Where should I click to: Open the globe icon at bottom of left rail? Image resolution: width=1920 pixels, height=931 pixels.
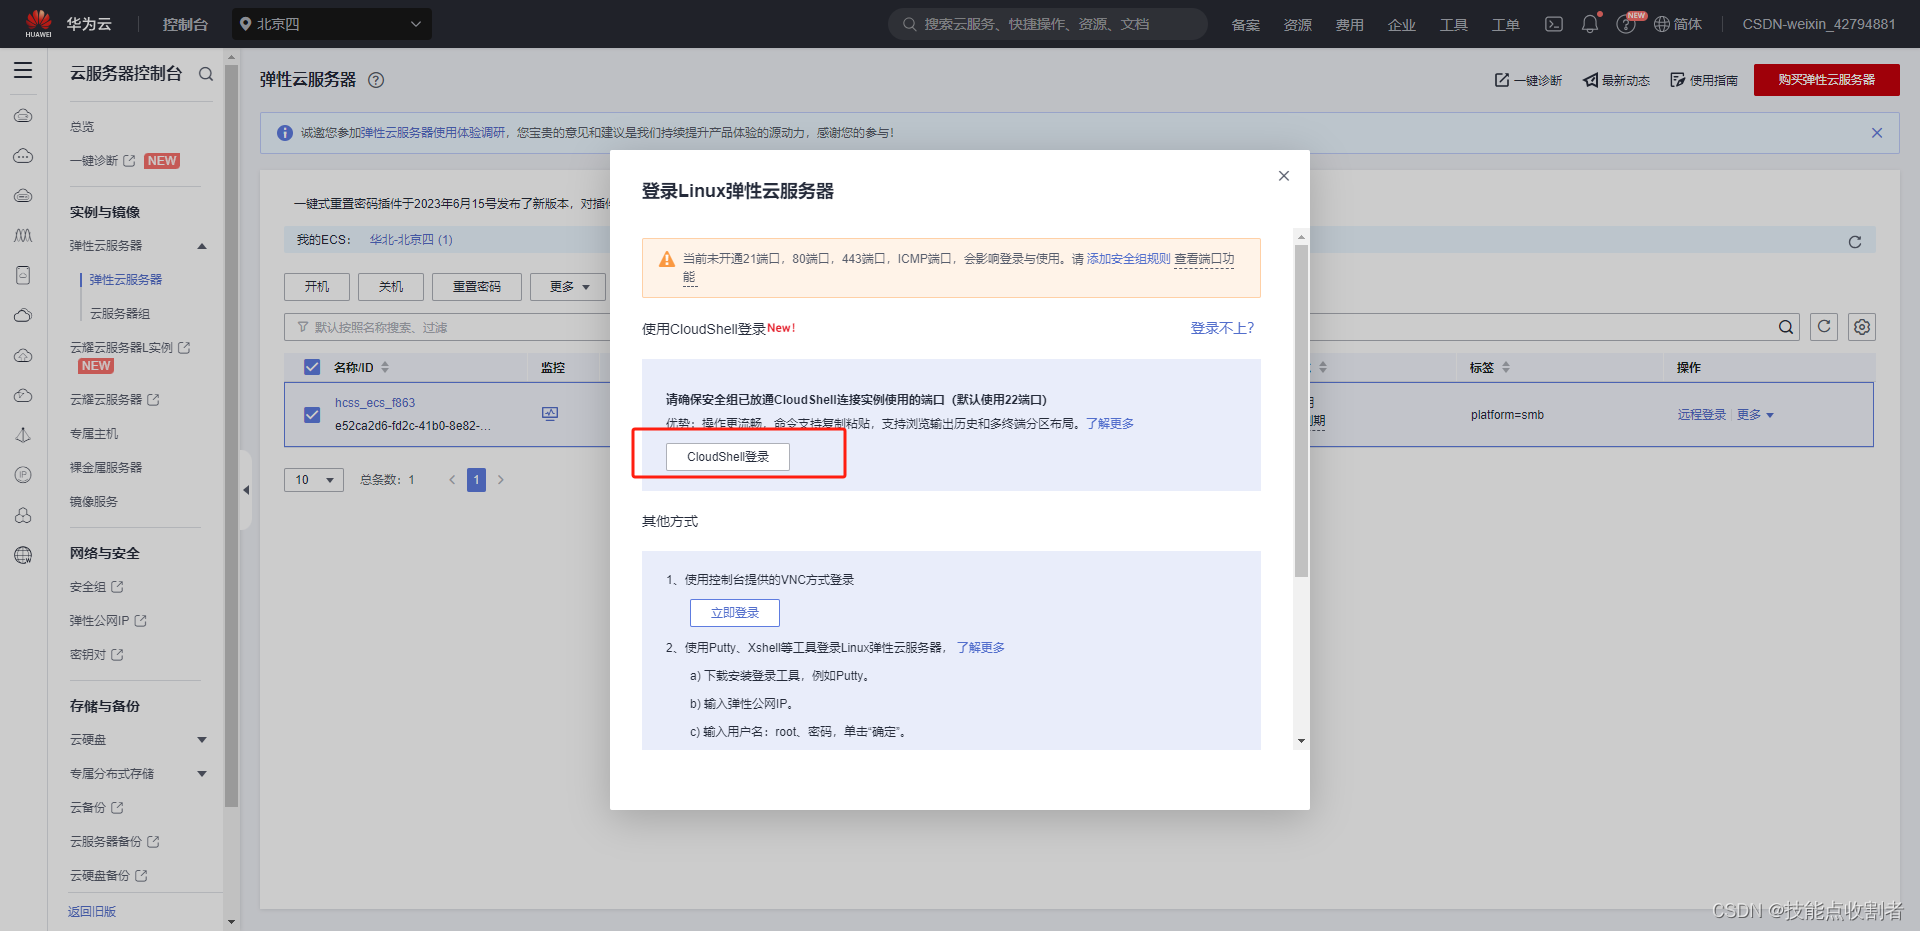pos(23,555)
